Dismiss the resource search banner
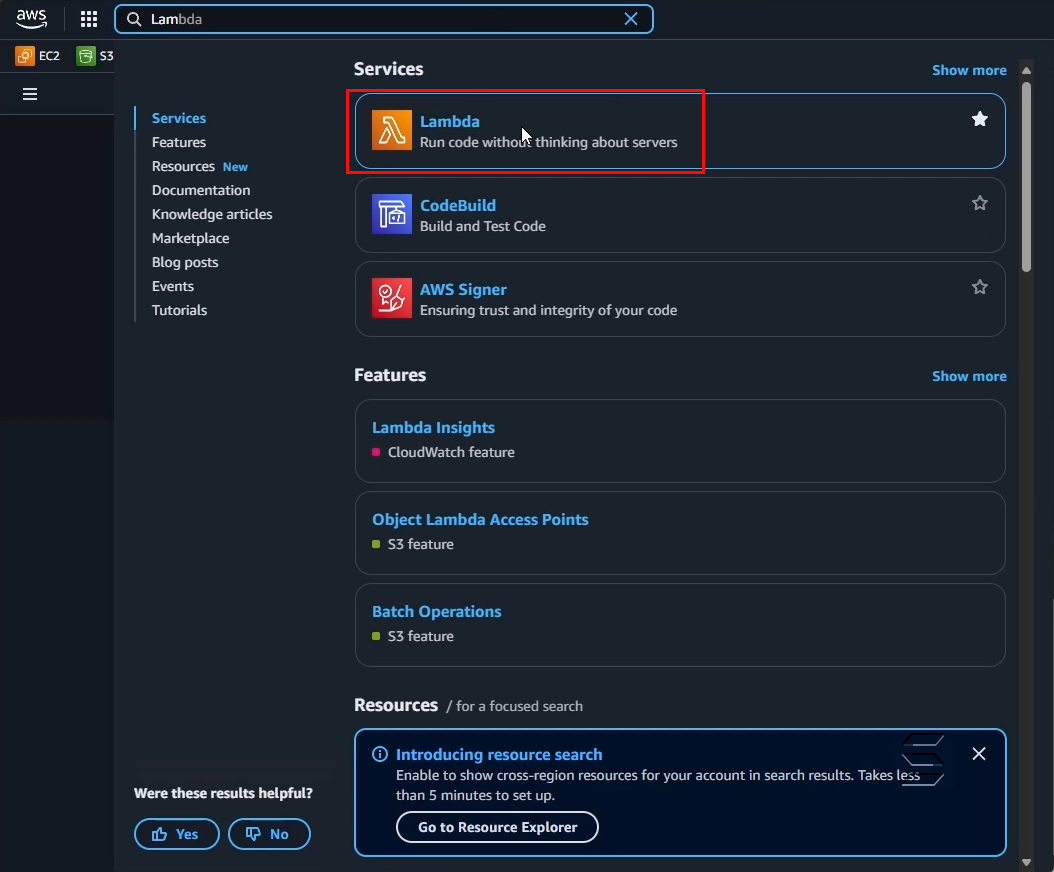 pyautogui.click(x=979, y=754)
